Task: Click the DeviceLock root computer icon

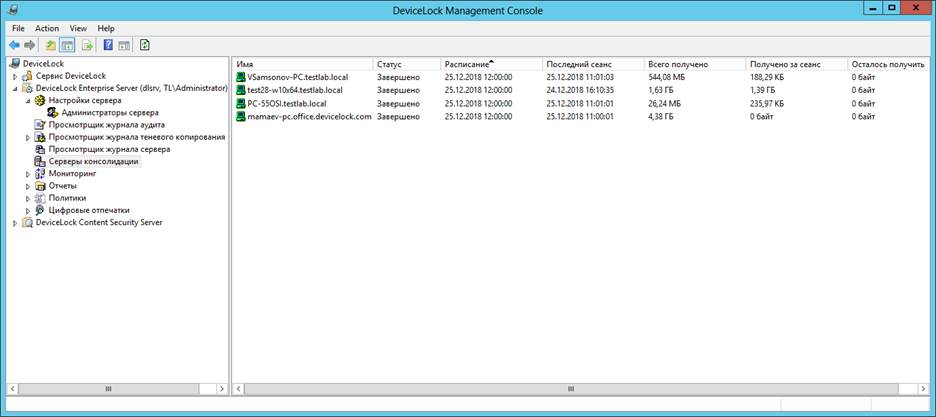Action: (16, 63)
